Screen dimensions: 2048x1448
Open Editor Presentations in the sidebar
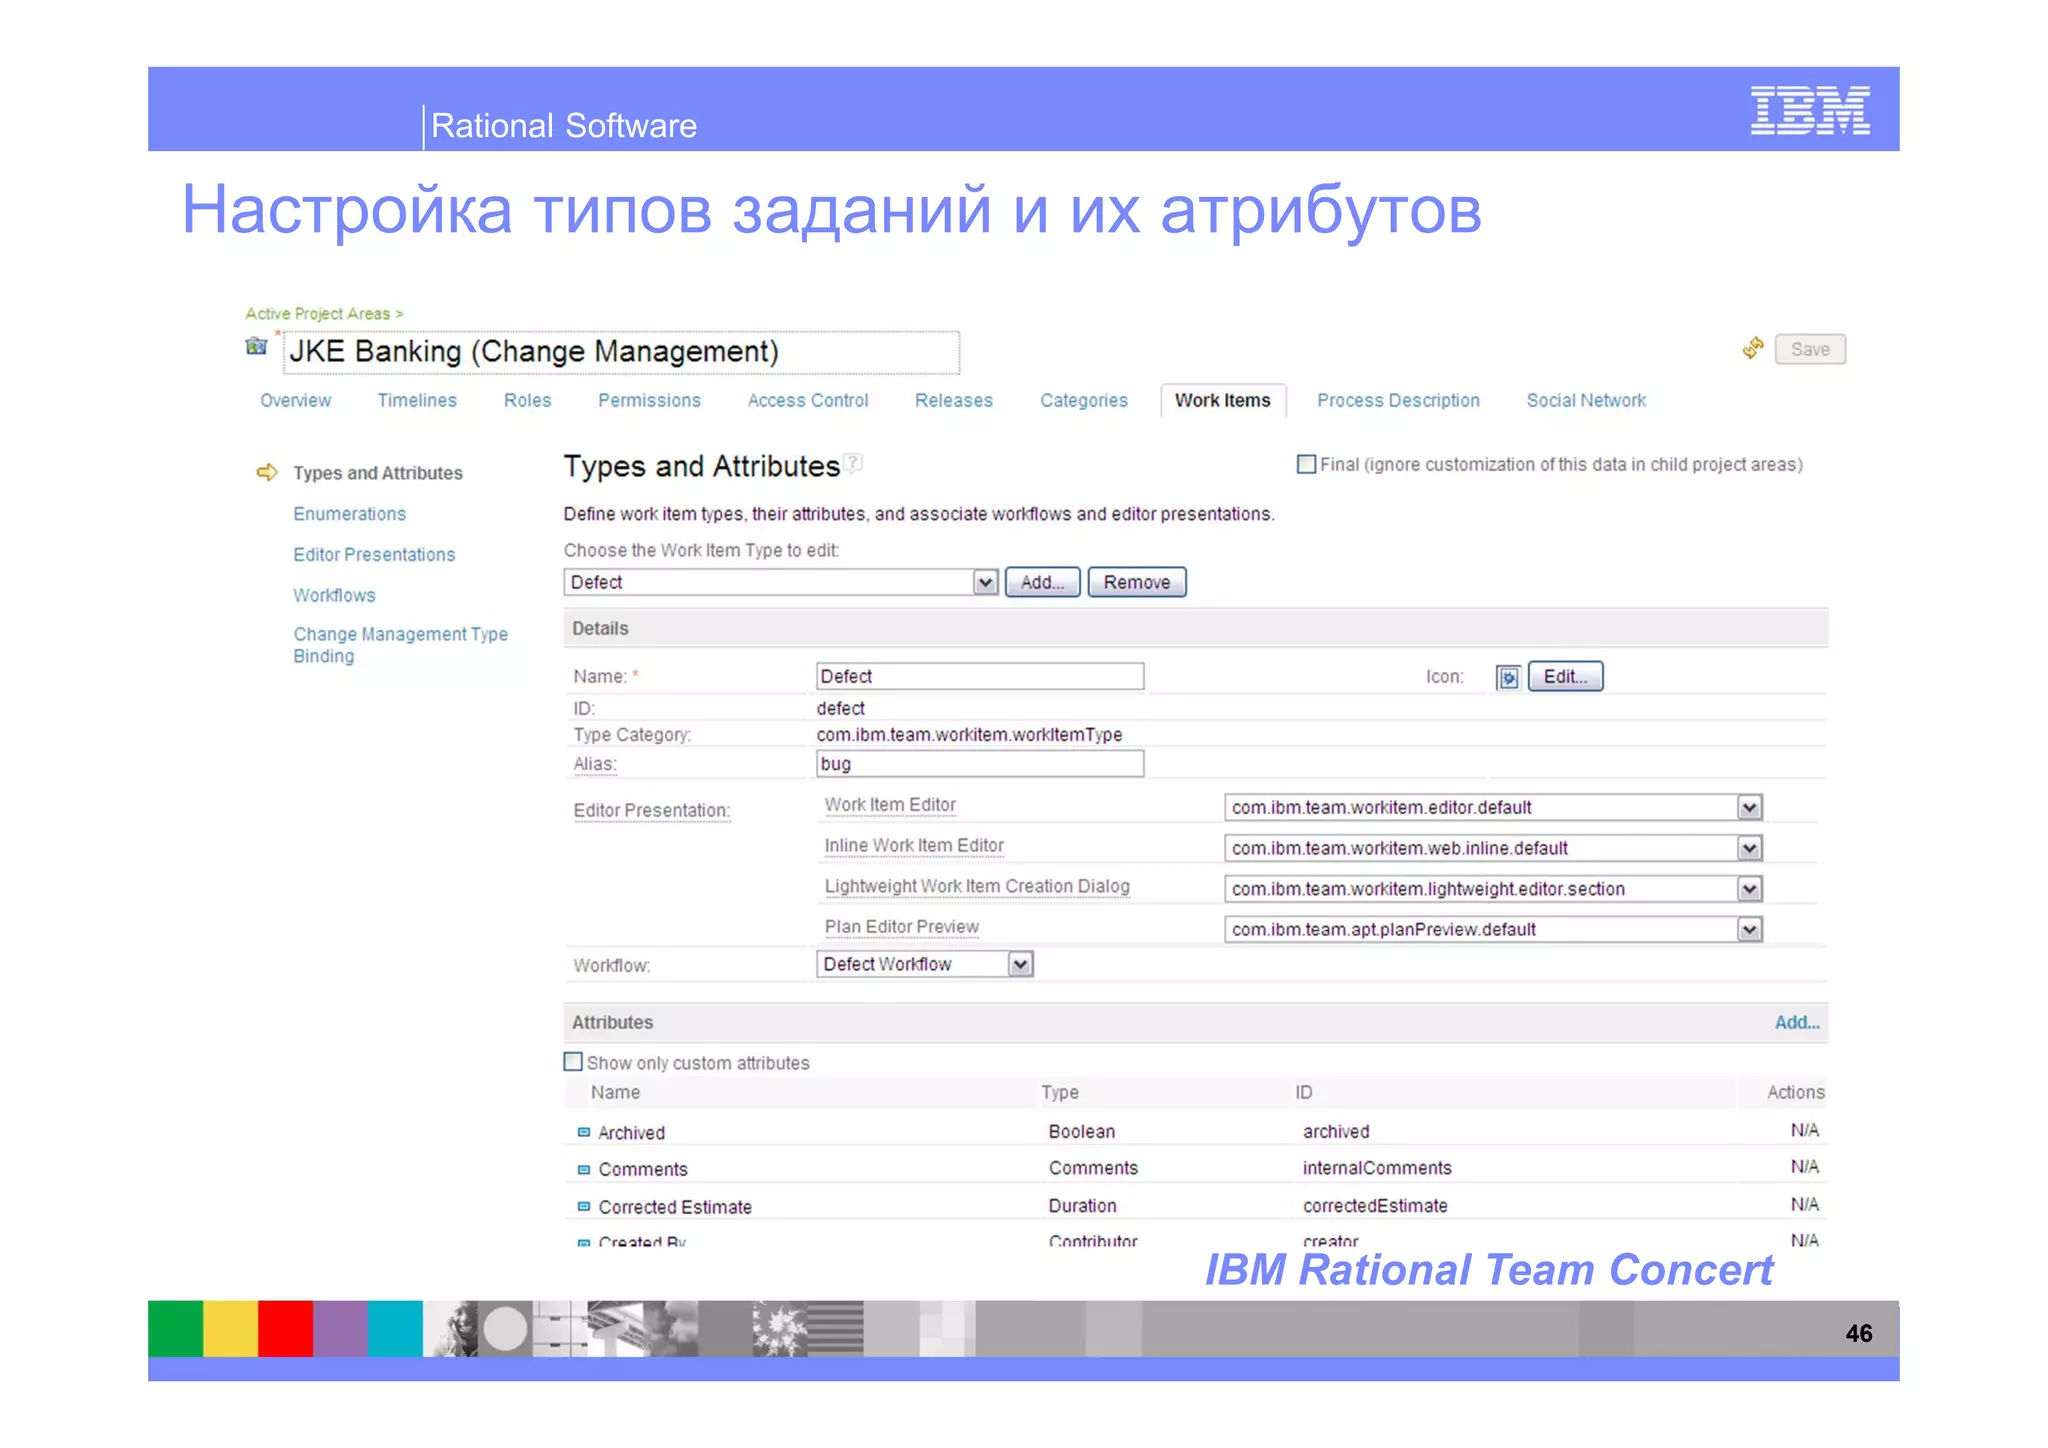tap(374, 555)
